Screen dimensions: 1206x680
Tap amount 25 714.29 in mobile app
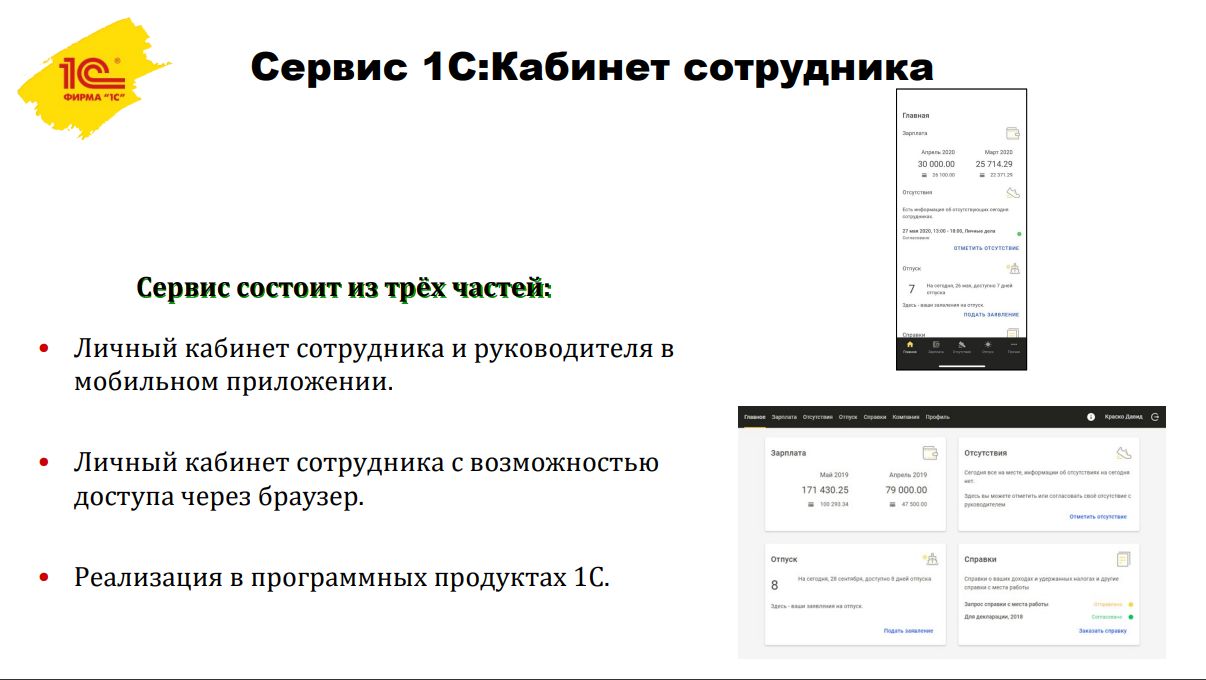[994, 164]
